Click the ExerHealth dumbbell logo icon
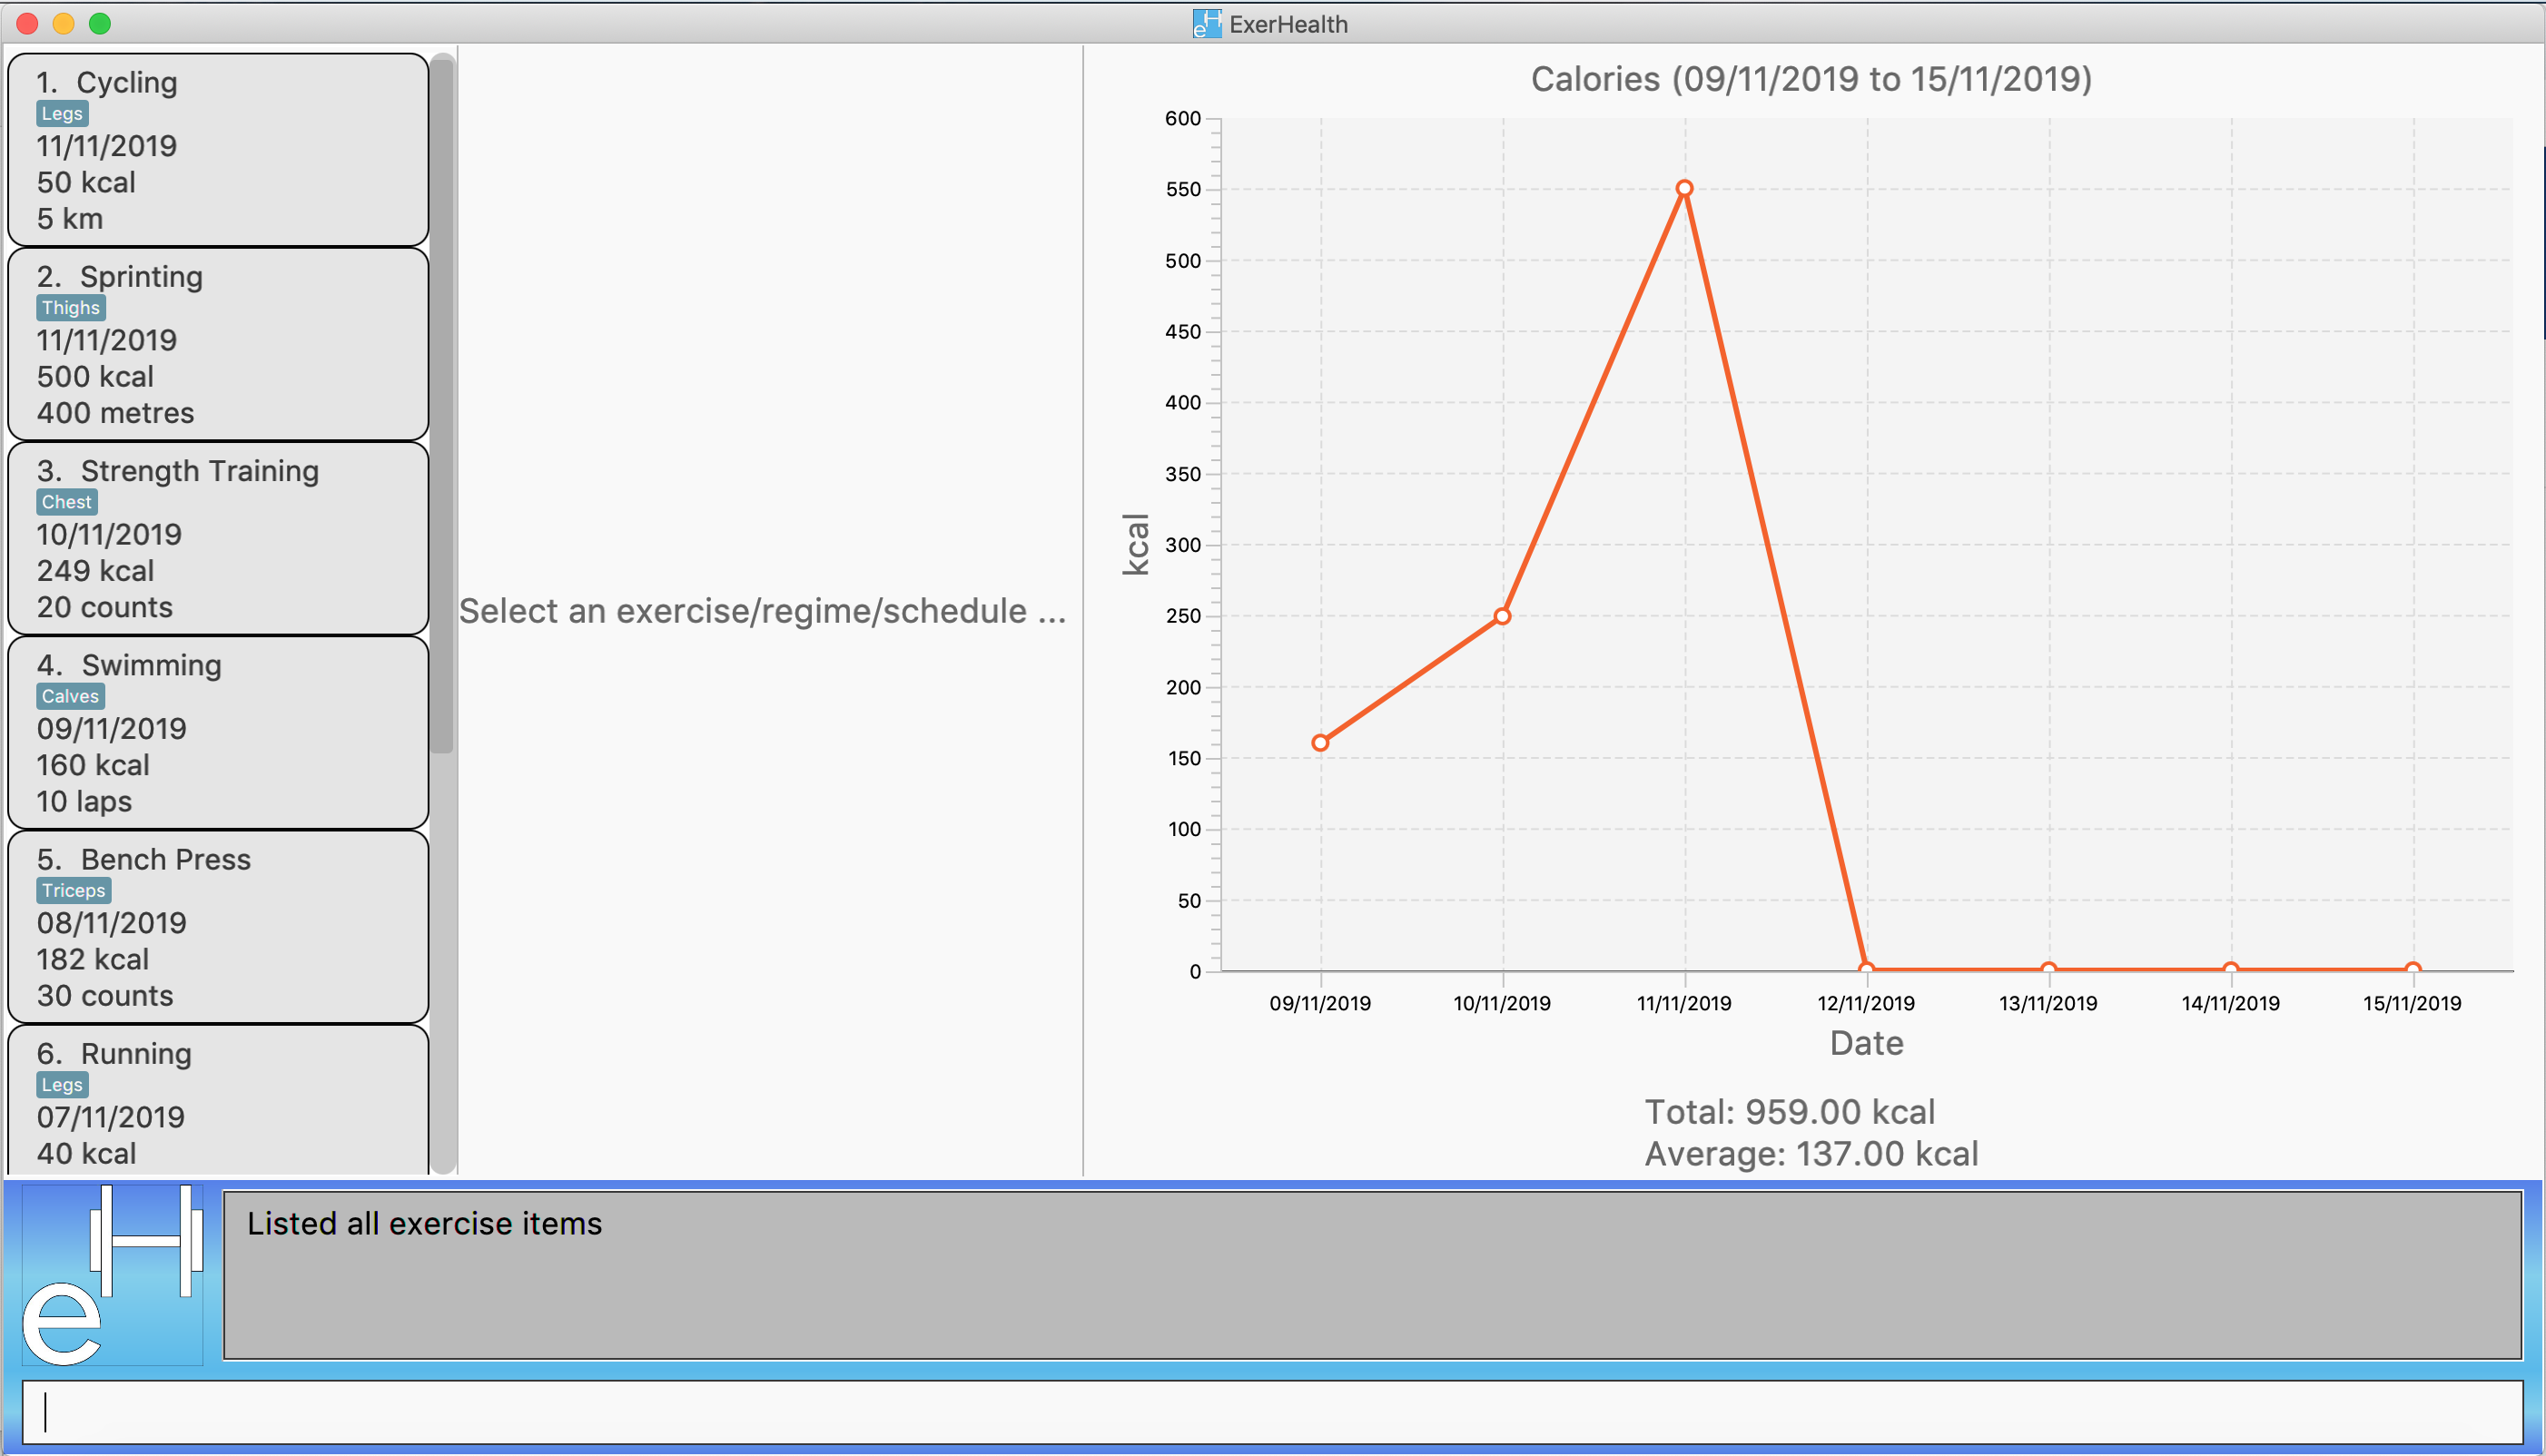Image resolution: width=2546 pixels, height=1456 pixels. point(112,1274)
